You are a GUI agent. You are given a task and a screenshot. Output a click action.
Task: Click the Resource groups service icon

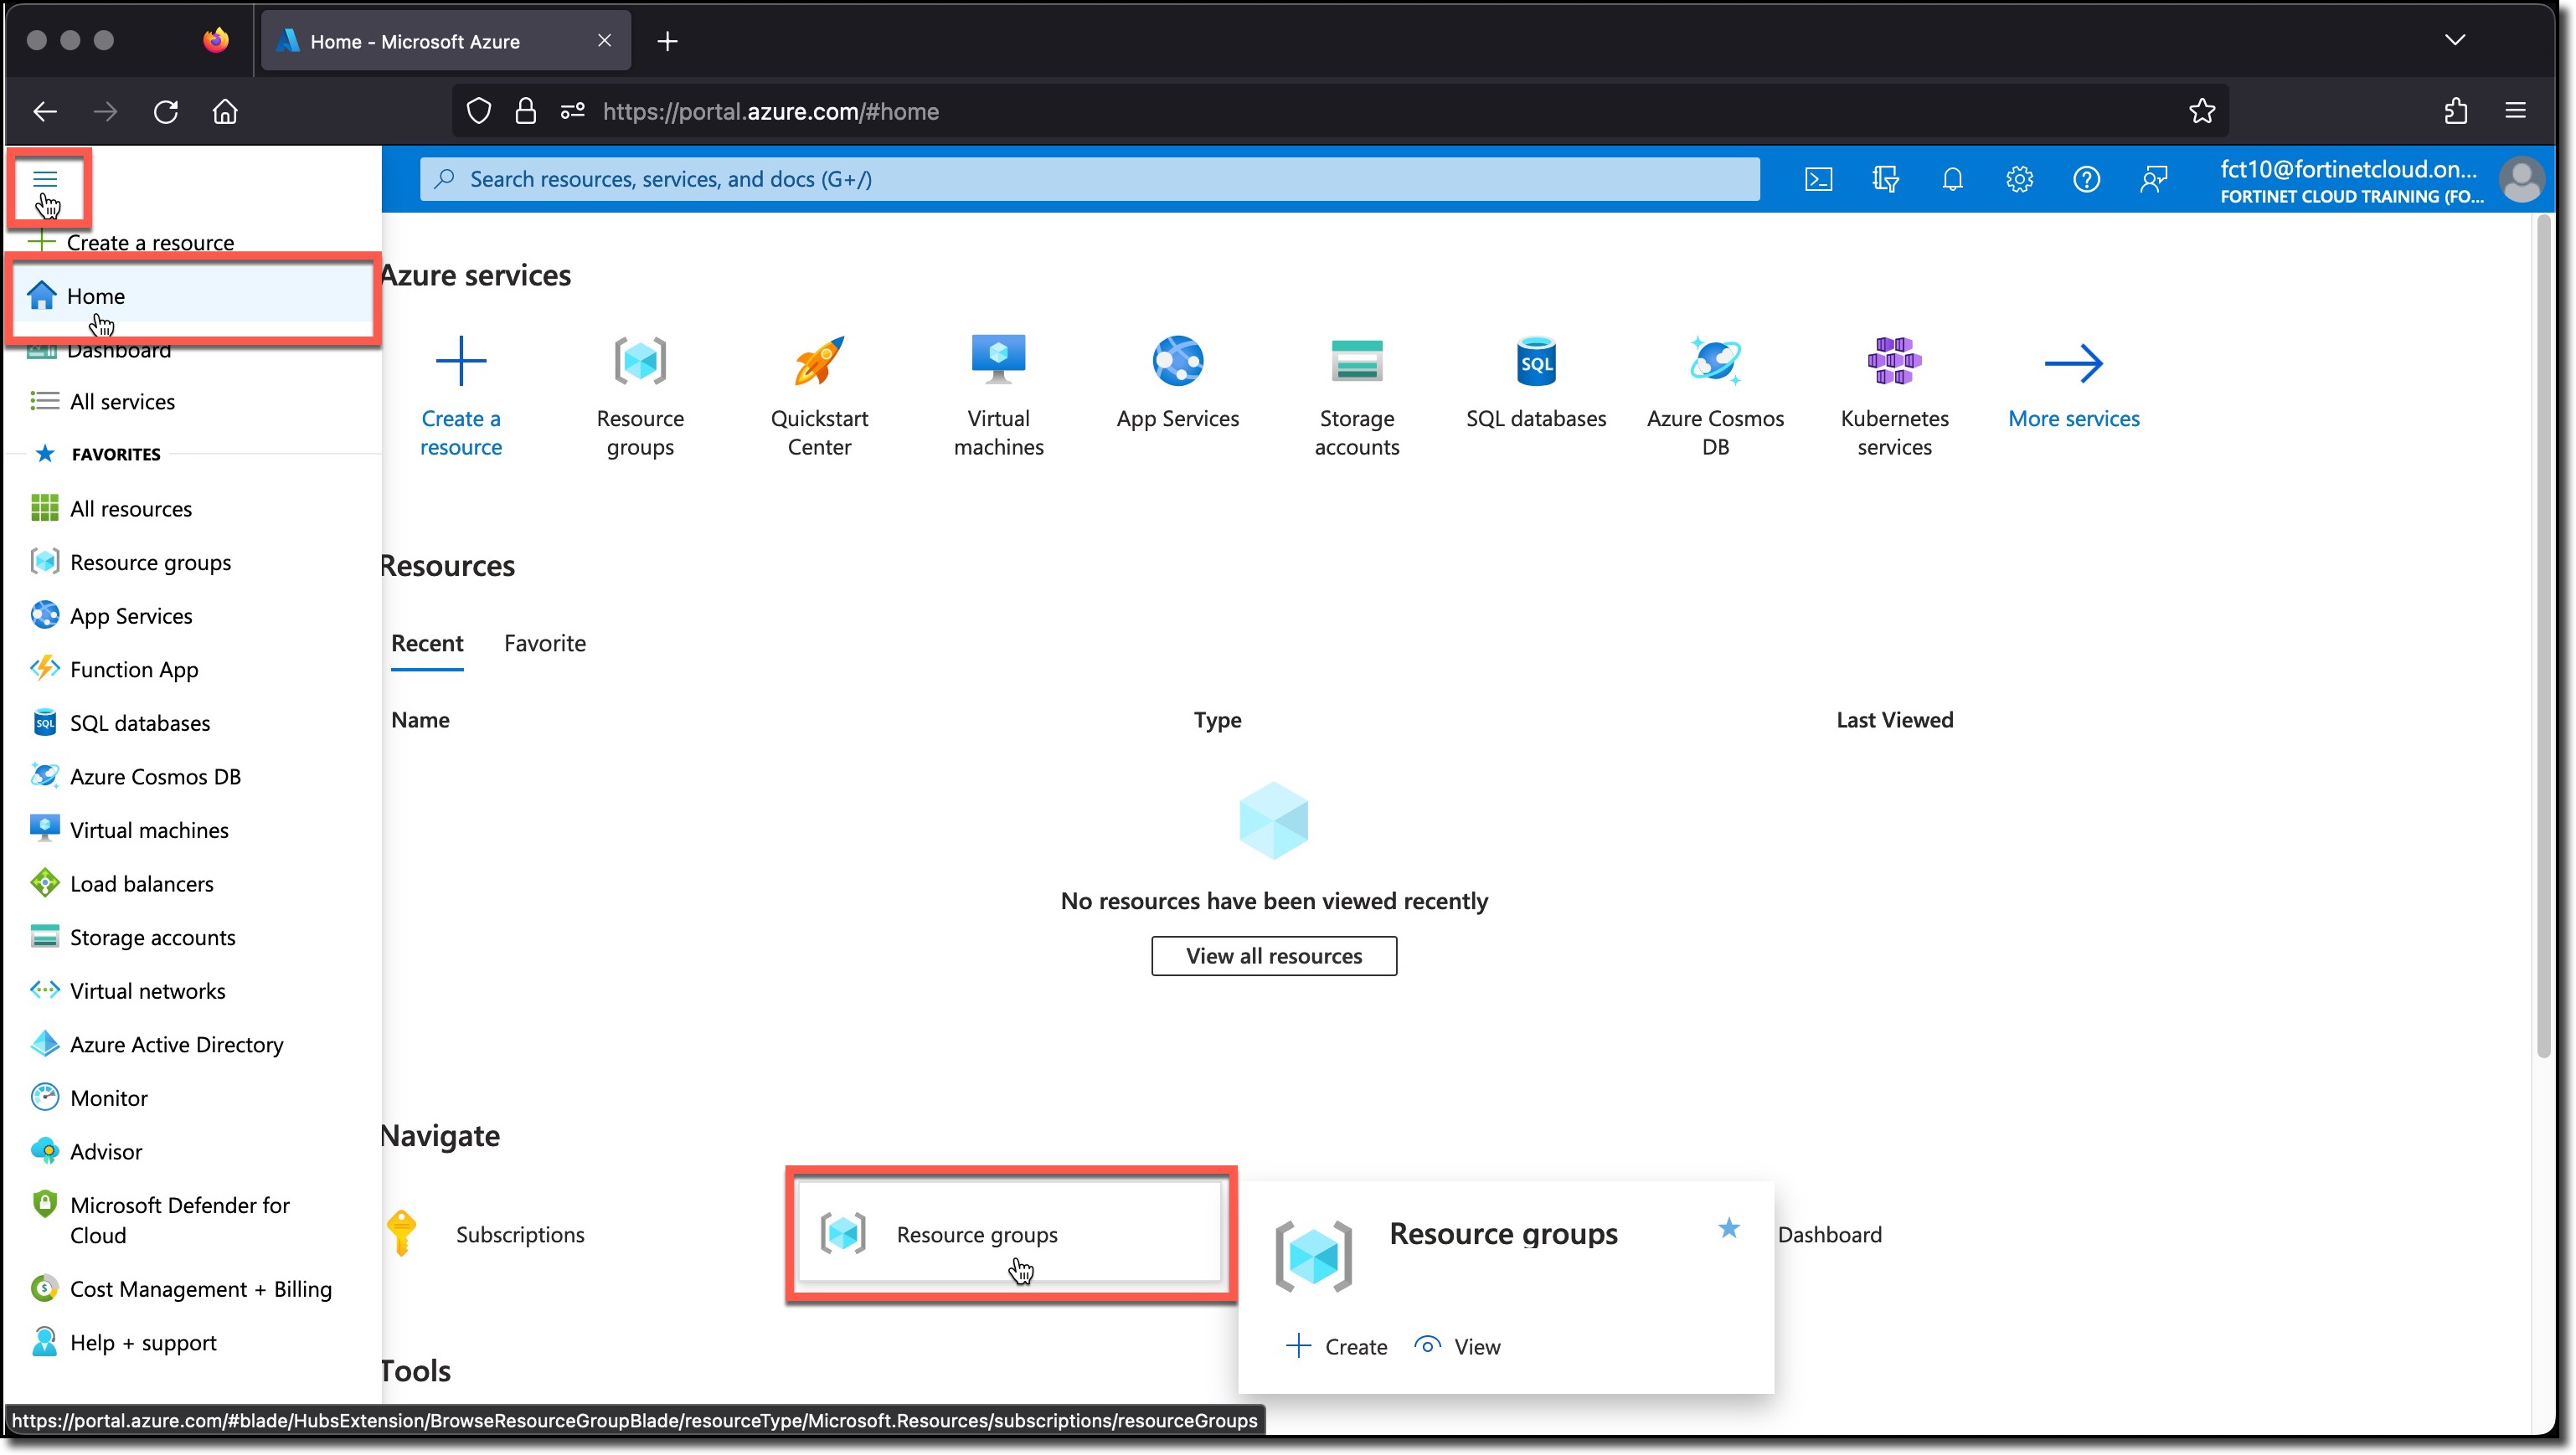click(640, 361)
